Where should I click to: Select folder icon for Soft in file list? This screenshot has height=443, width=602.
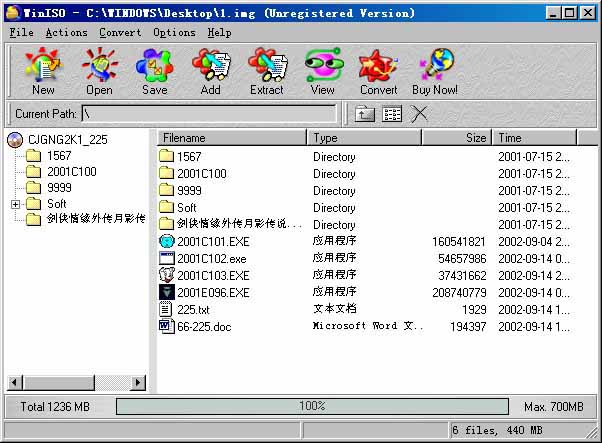(x=166, y=207)
